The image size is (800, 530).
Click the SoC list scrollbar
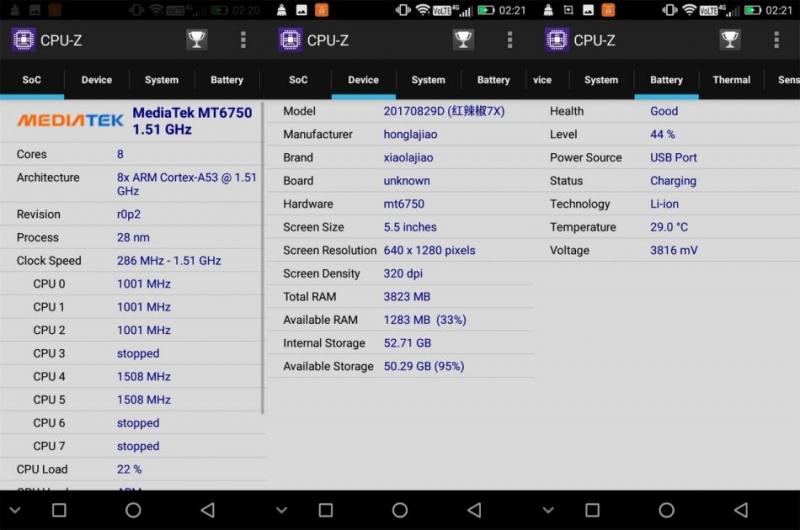click(263, 258)
